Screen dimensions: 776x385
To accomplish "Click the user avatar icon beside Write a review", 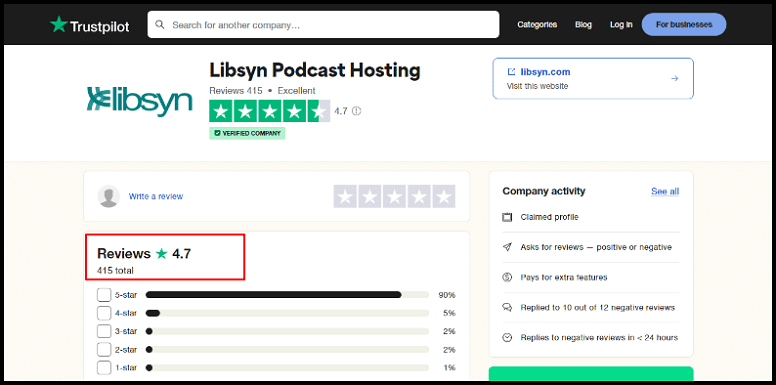I will [x=109, y=196].
